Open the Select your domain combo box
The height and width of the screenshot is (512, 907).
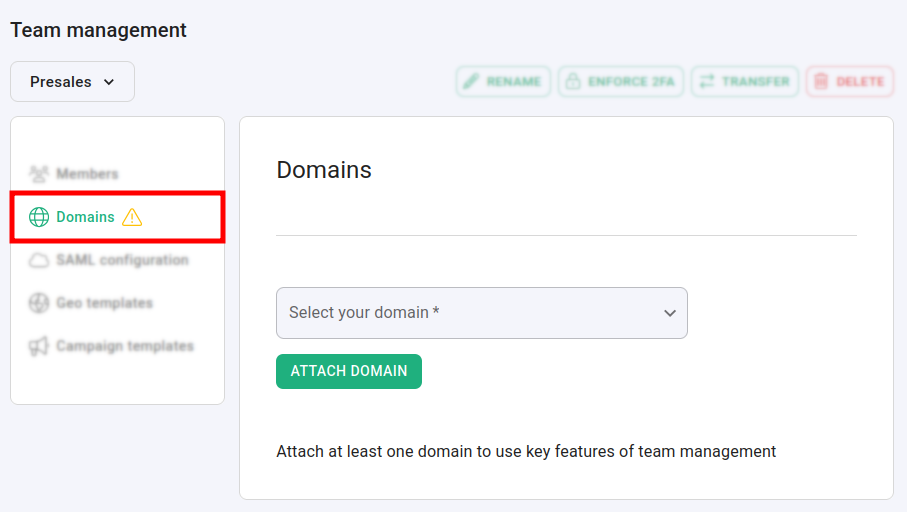[x=470, y=313]
